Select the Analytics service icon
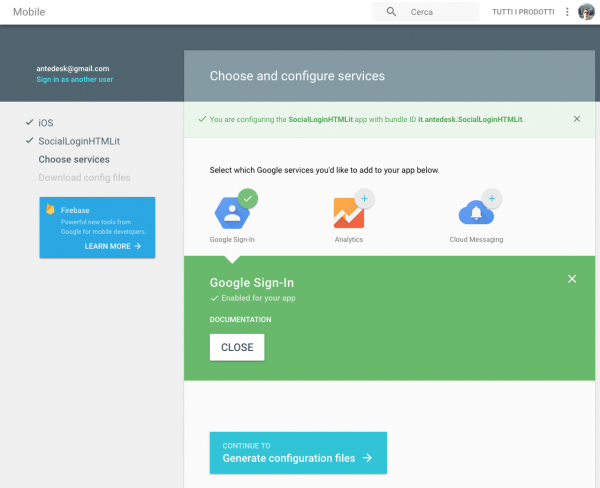 tap(349, 213)
